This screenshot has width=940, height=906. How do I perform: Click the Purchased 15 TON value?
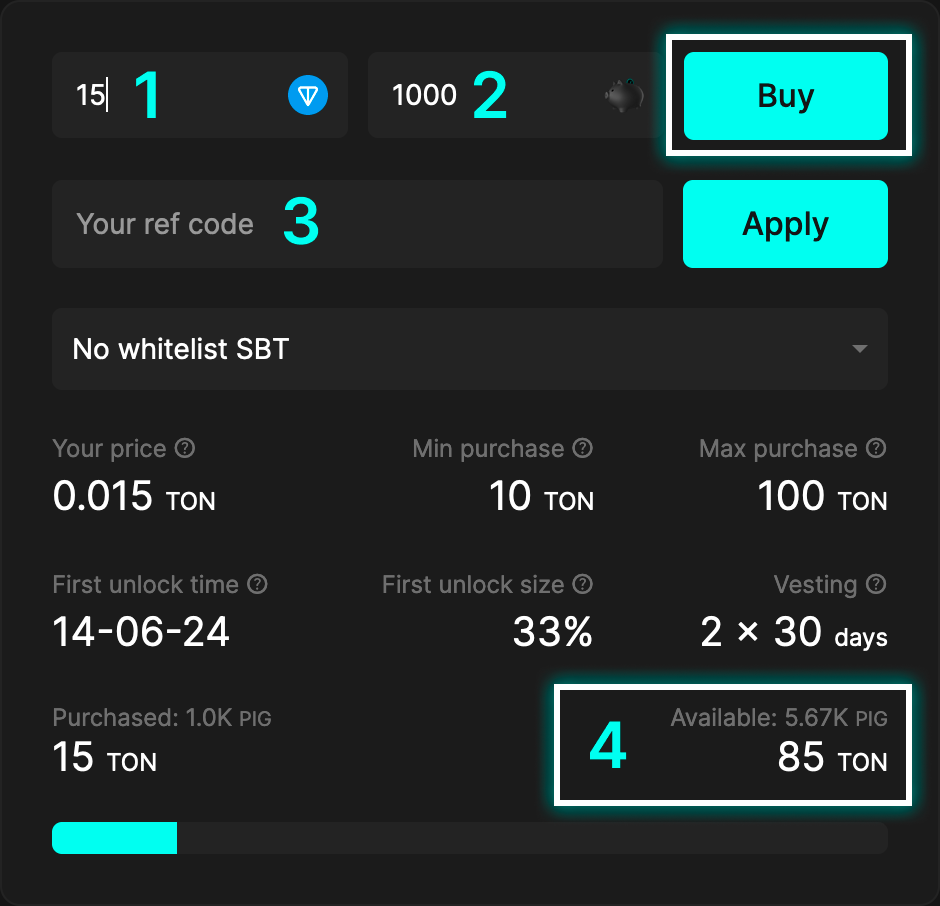(105, 758)
